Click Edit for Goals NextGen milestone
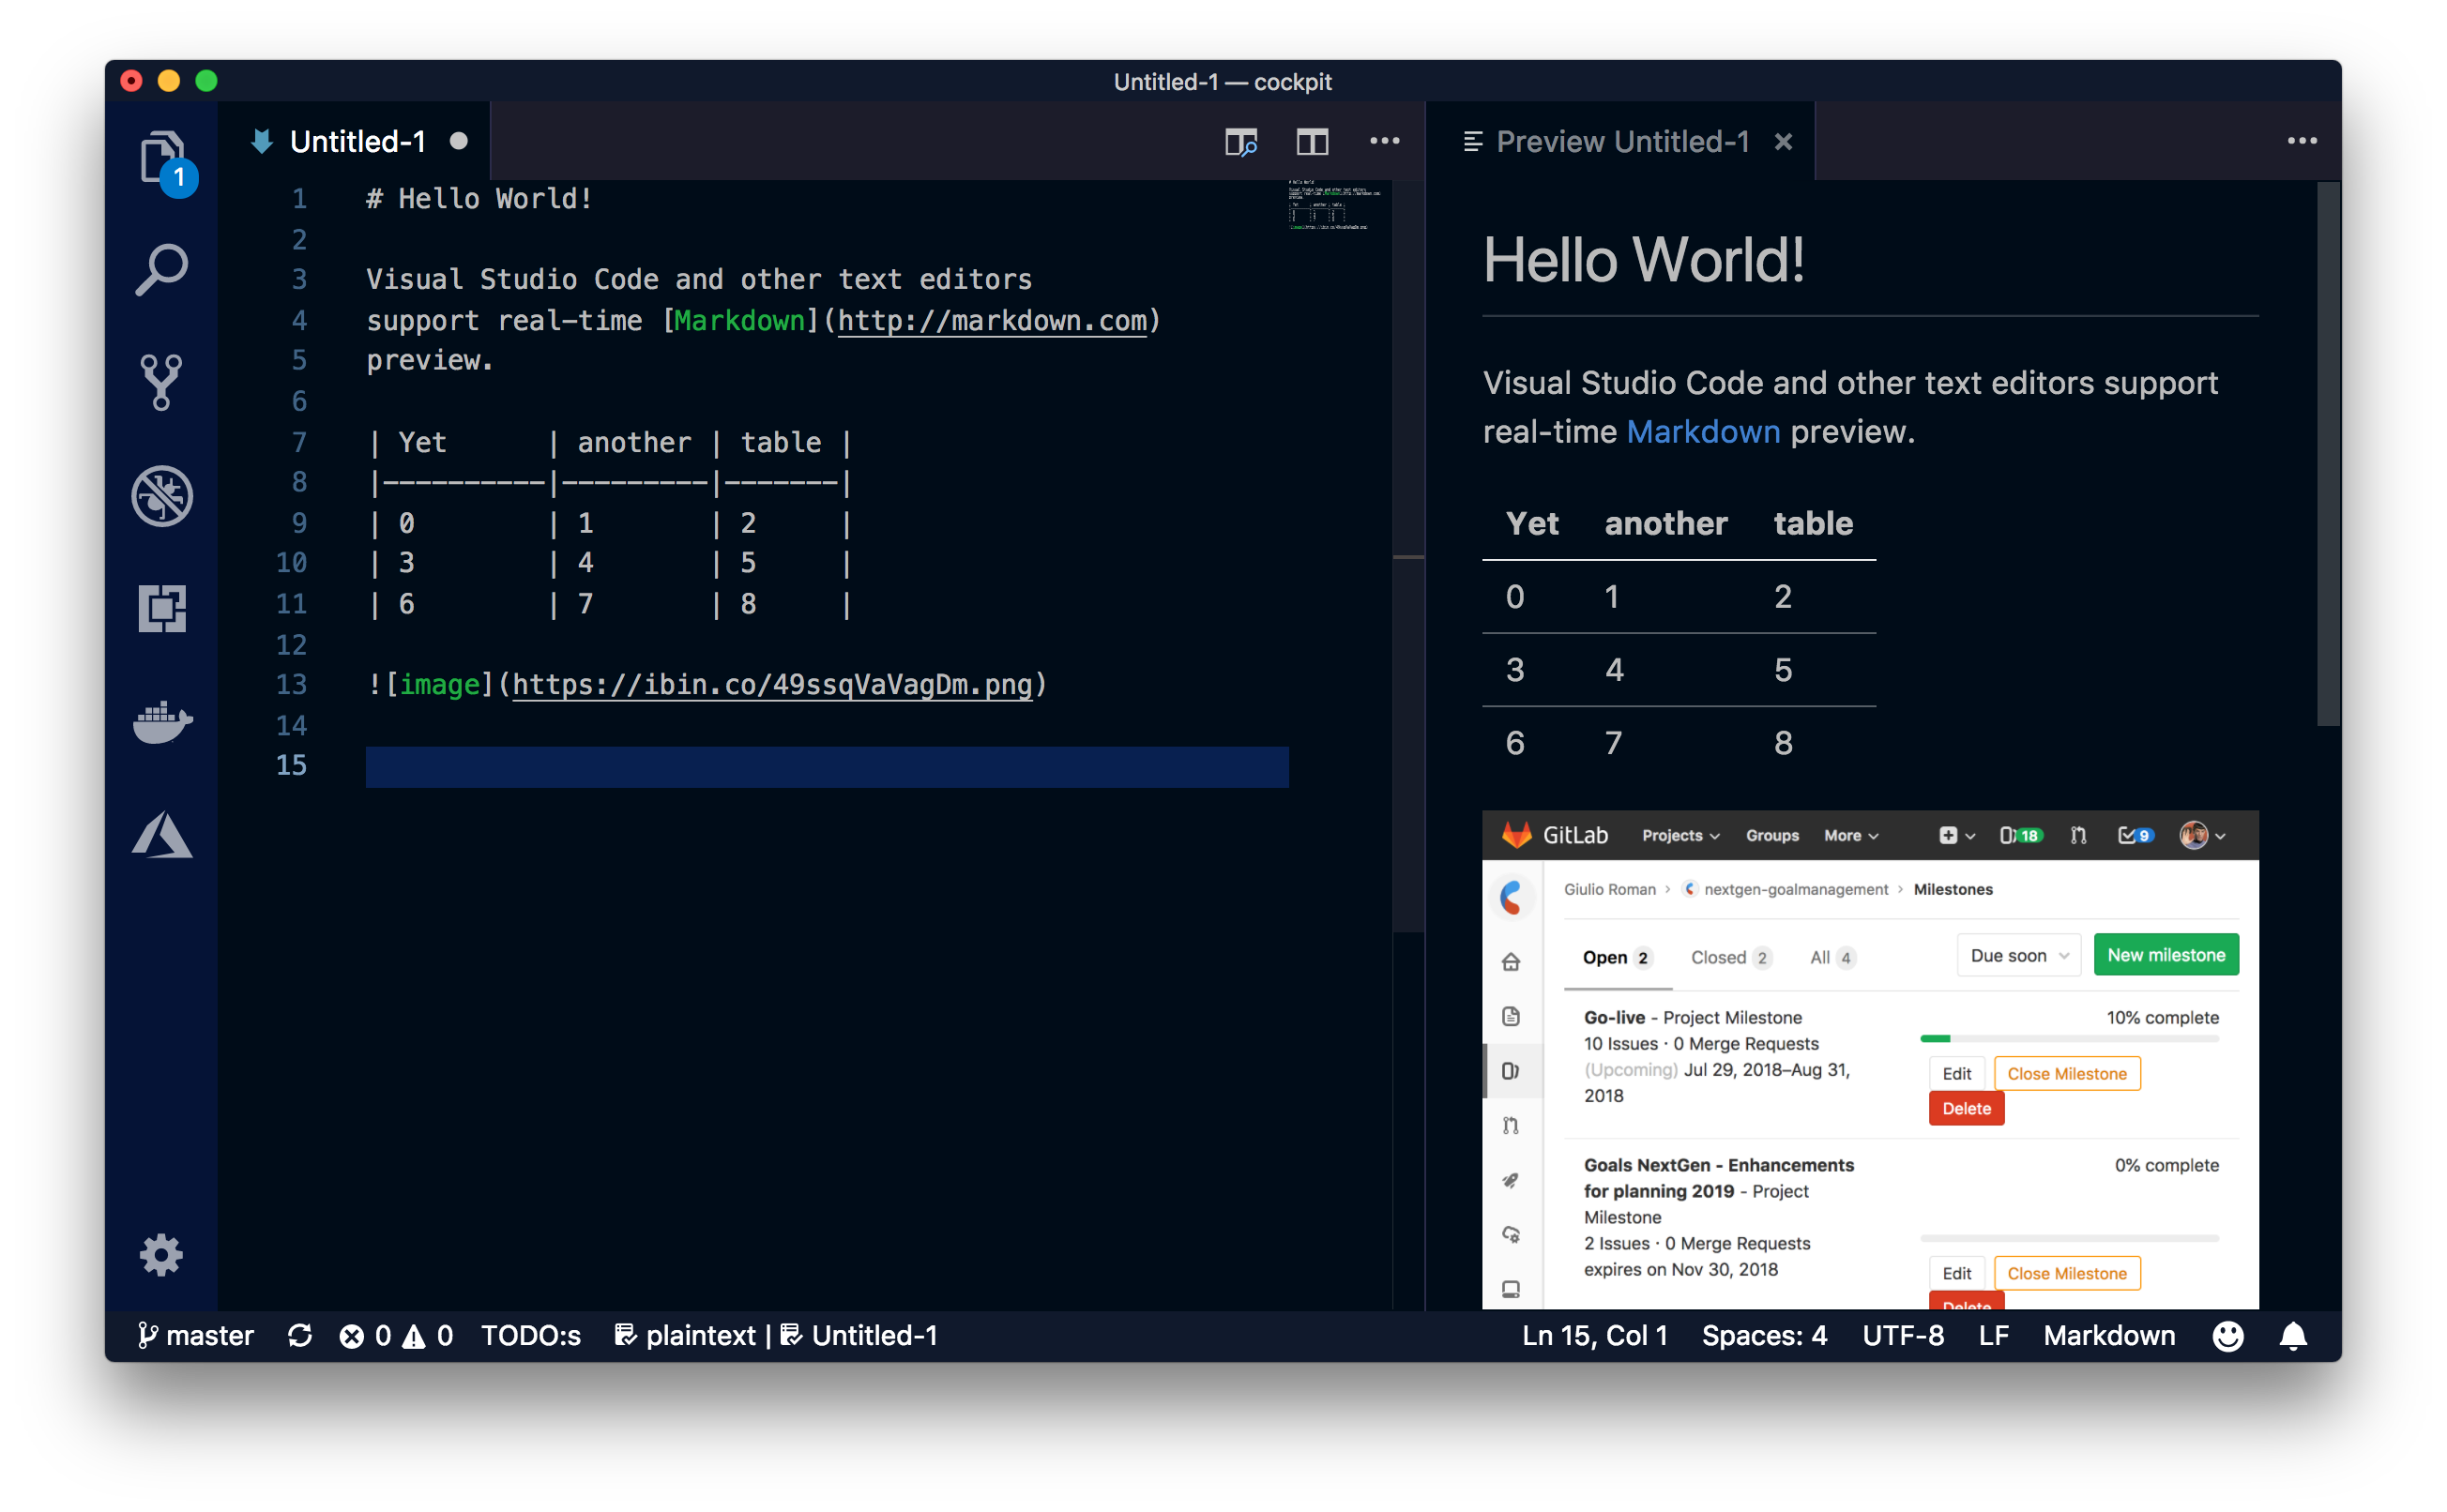 [1956, 1273]
